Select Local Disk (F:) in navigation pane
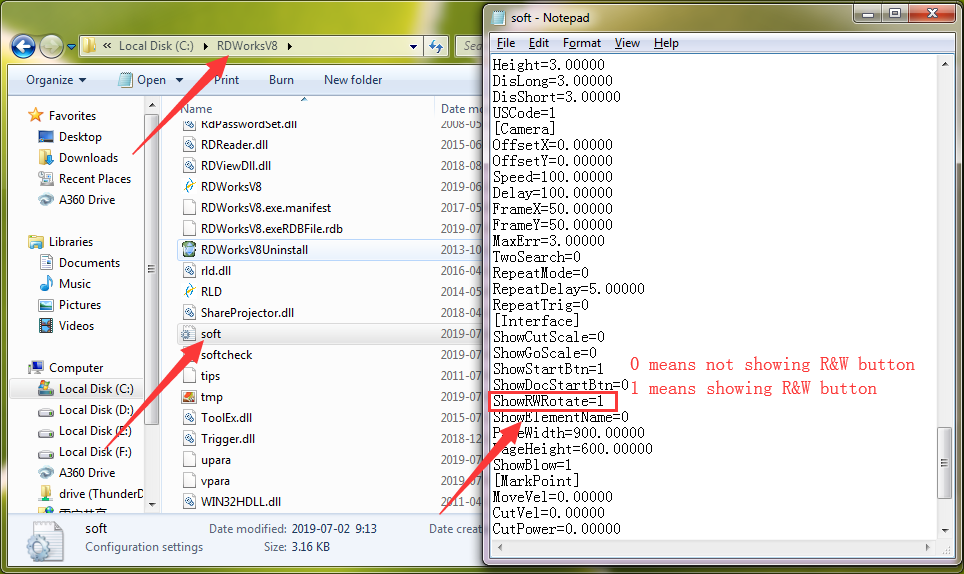The width and height of the screenshot is (964, 574). (x=95, y=452)
